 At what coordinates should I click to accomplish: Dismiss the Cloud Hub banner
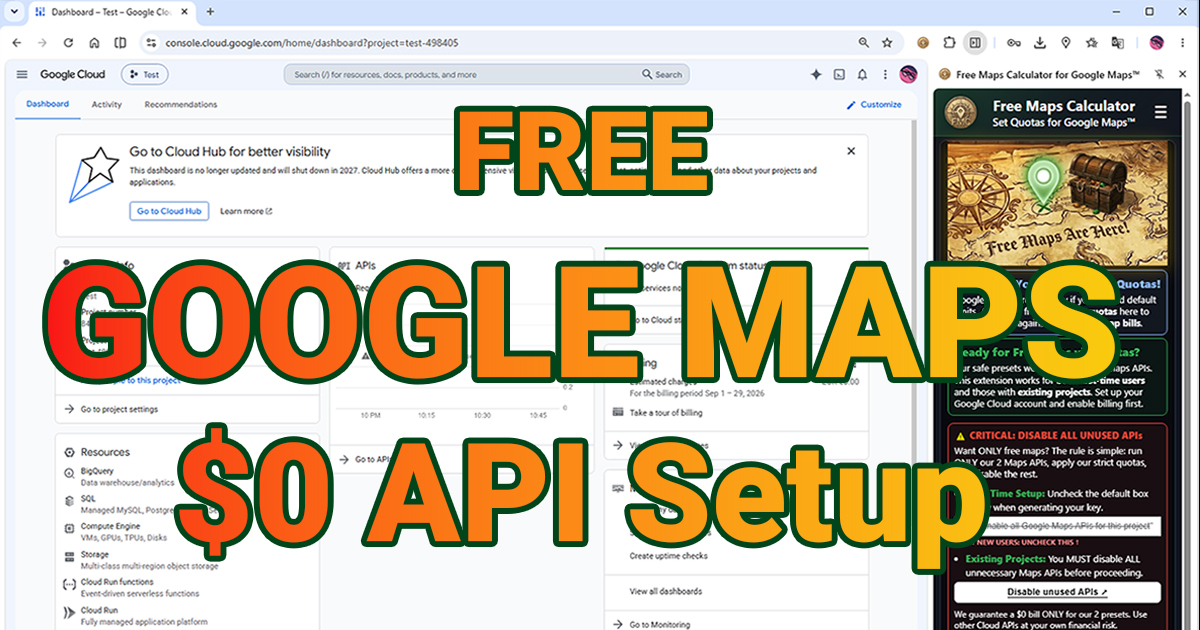point(851,151)
